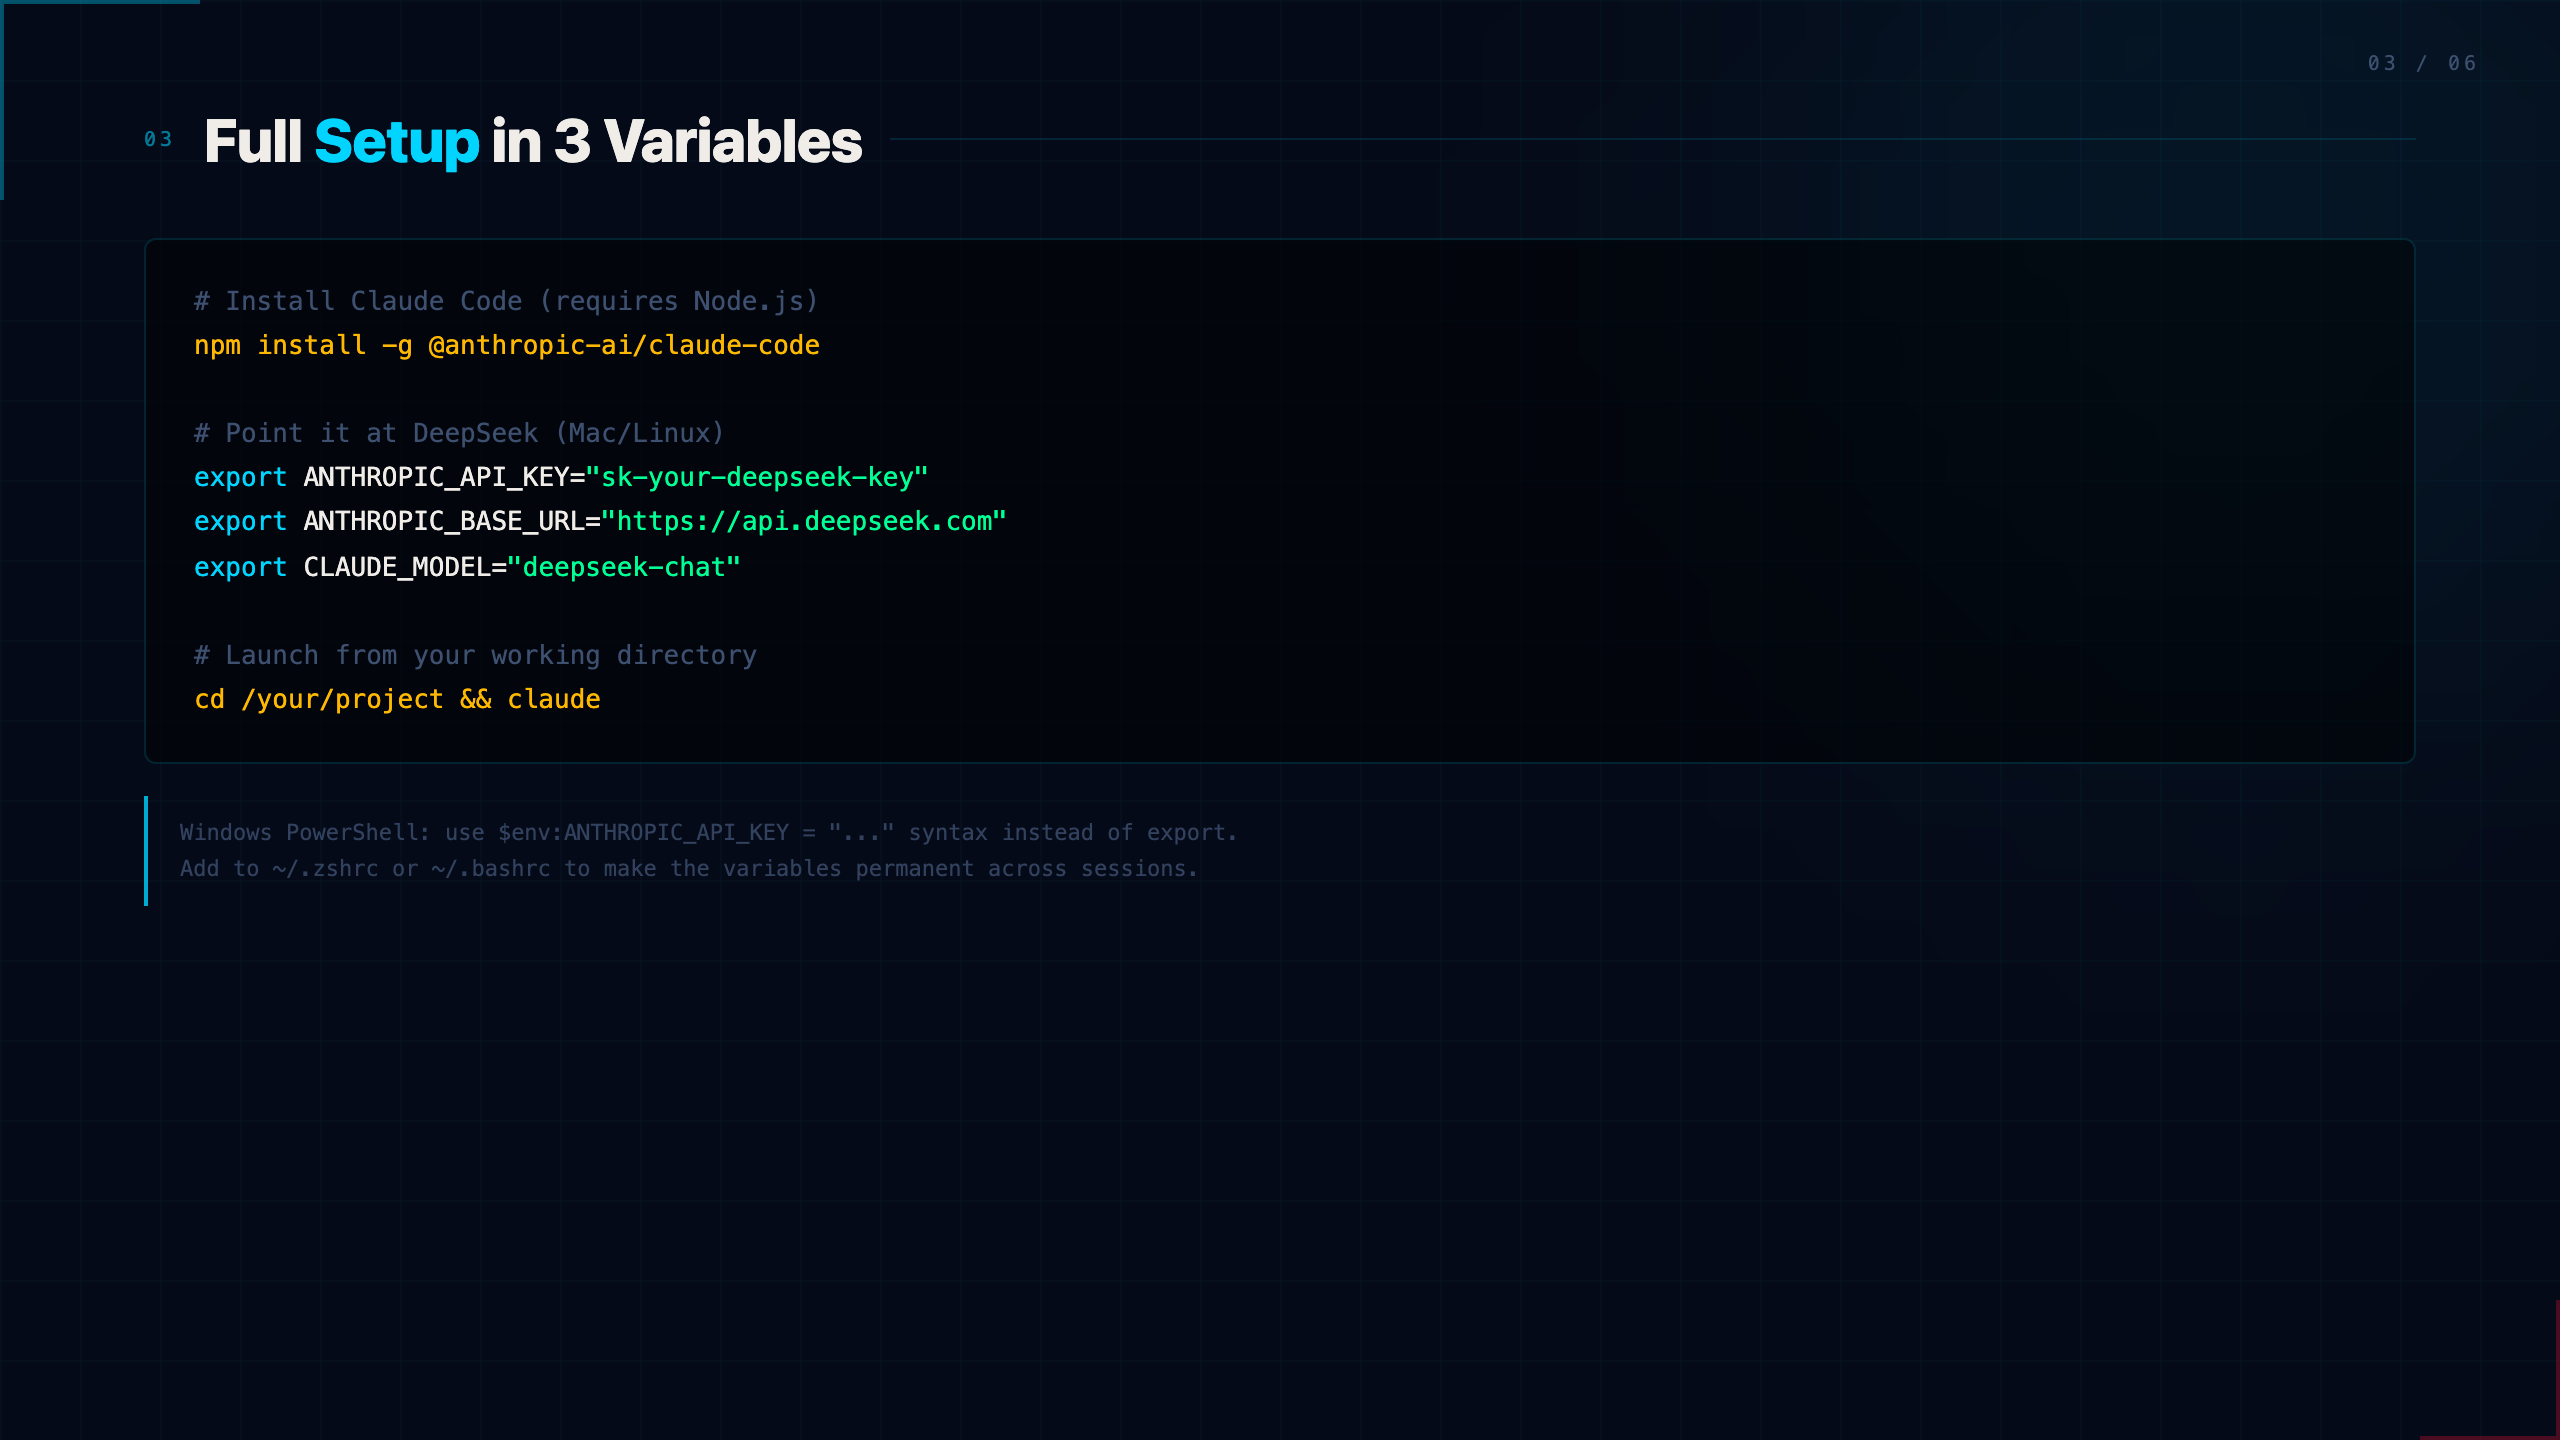Click the first 'export' keyword
The height and width of the screenshot is (1440, 2560).
(x=240, y=478)
